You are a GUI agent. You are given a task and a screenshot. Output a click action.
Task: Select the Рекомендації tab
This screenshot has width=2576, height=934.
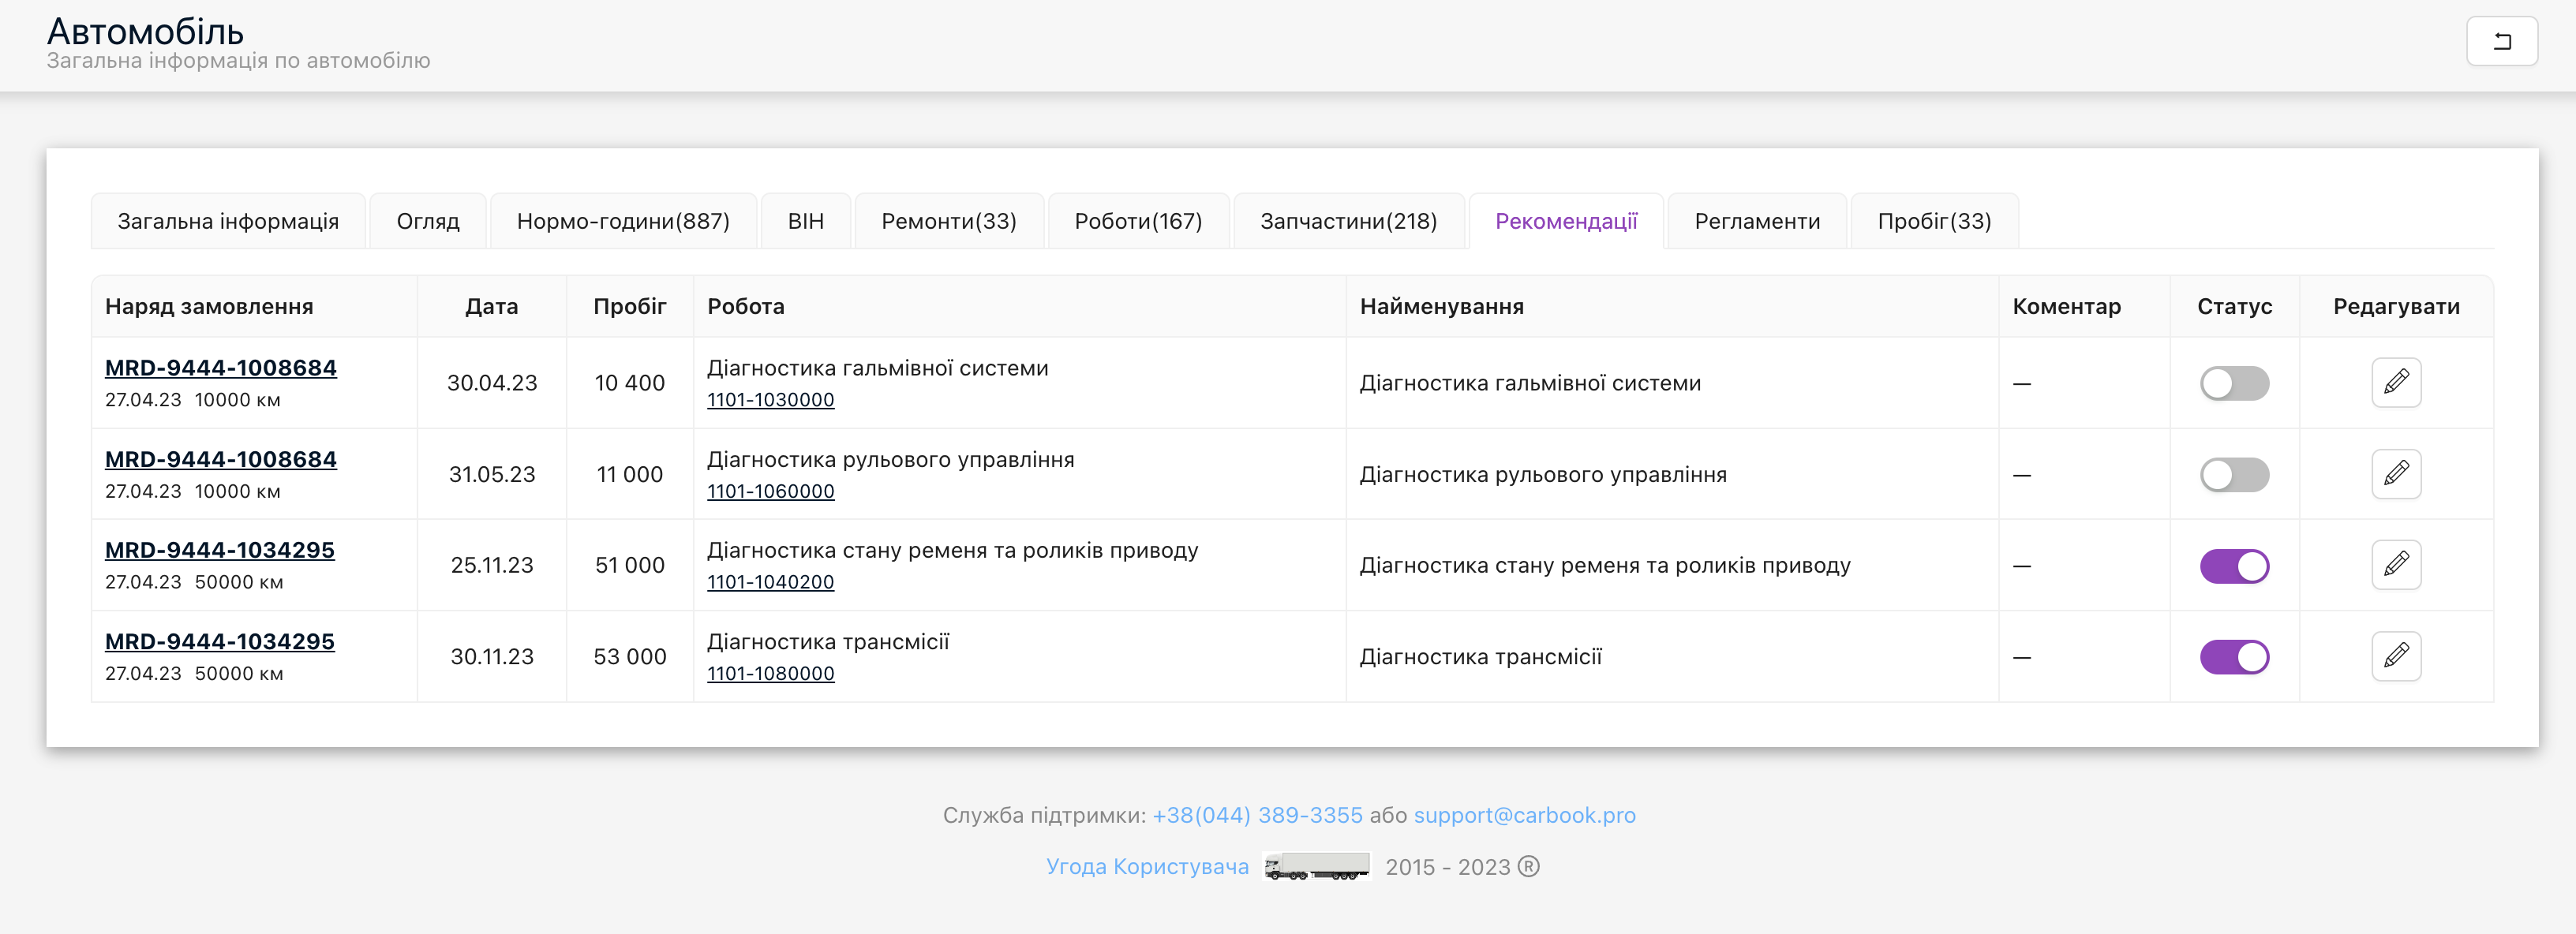[x=1566, y=221]
